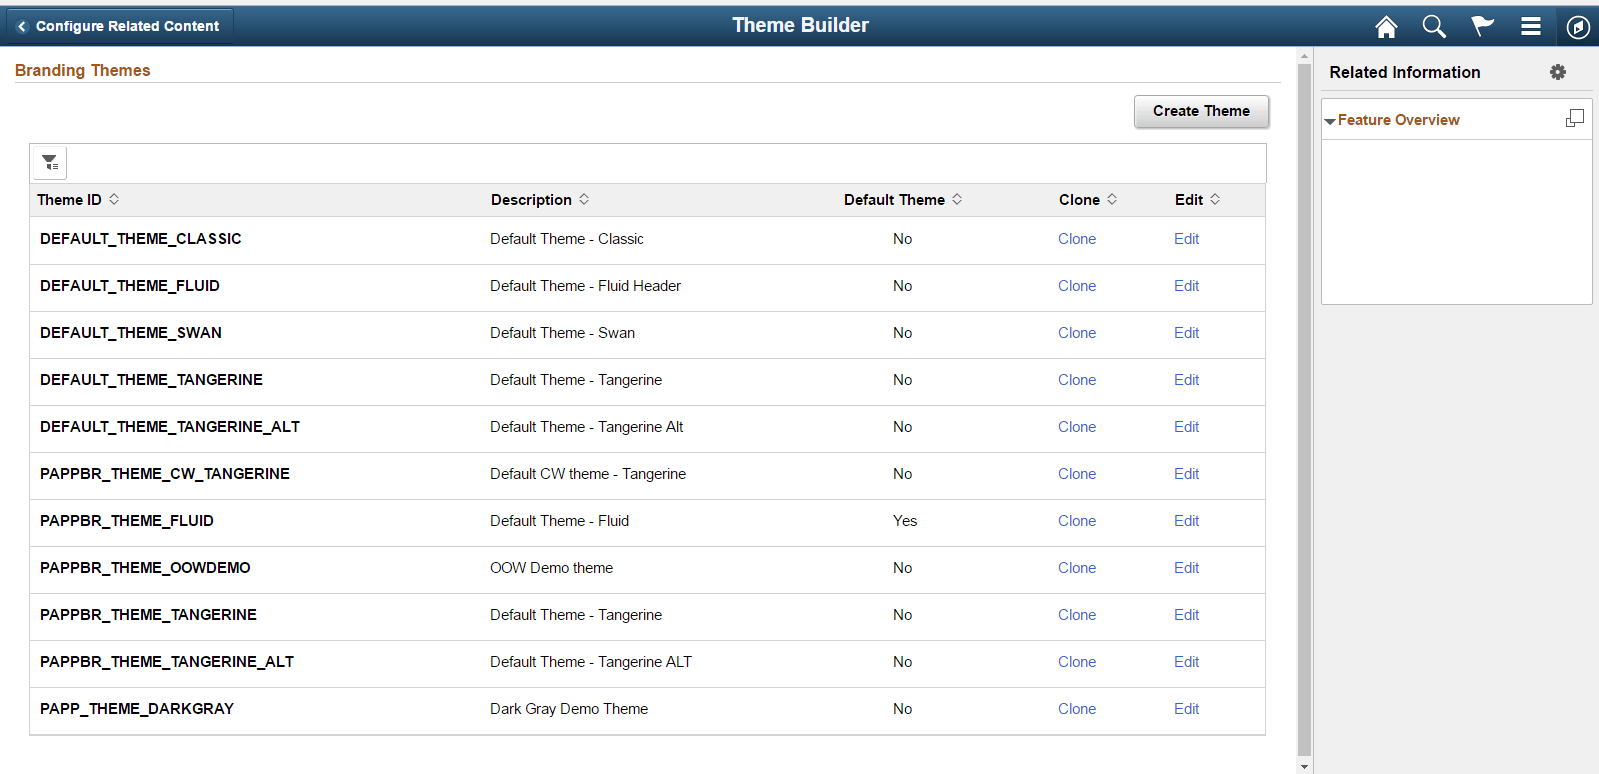Go back to Configure Related Content
Viewport: 1599px width, 774px height.
pos(120,26)
